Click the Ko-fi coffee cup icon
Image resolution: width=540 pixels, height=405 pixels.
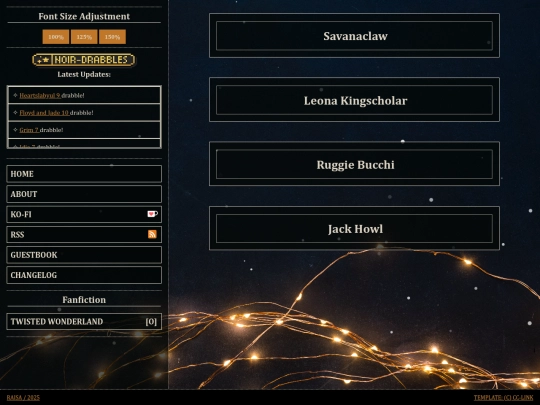point(153,214)
